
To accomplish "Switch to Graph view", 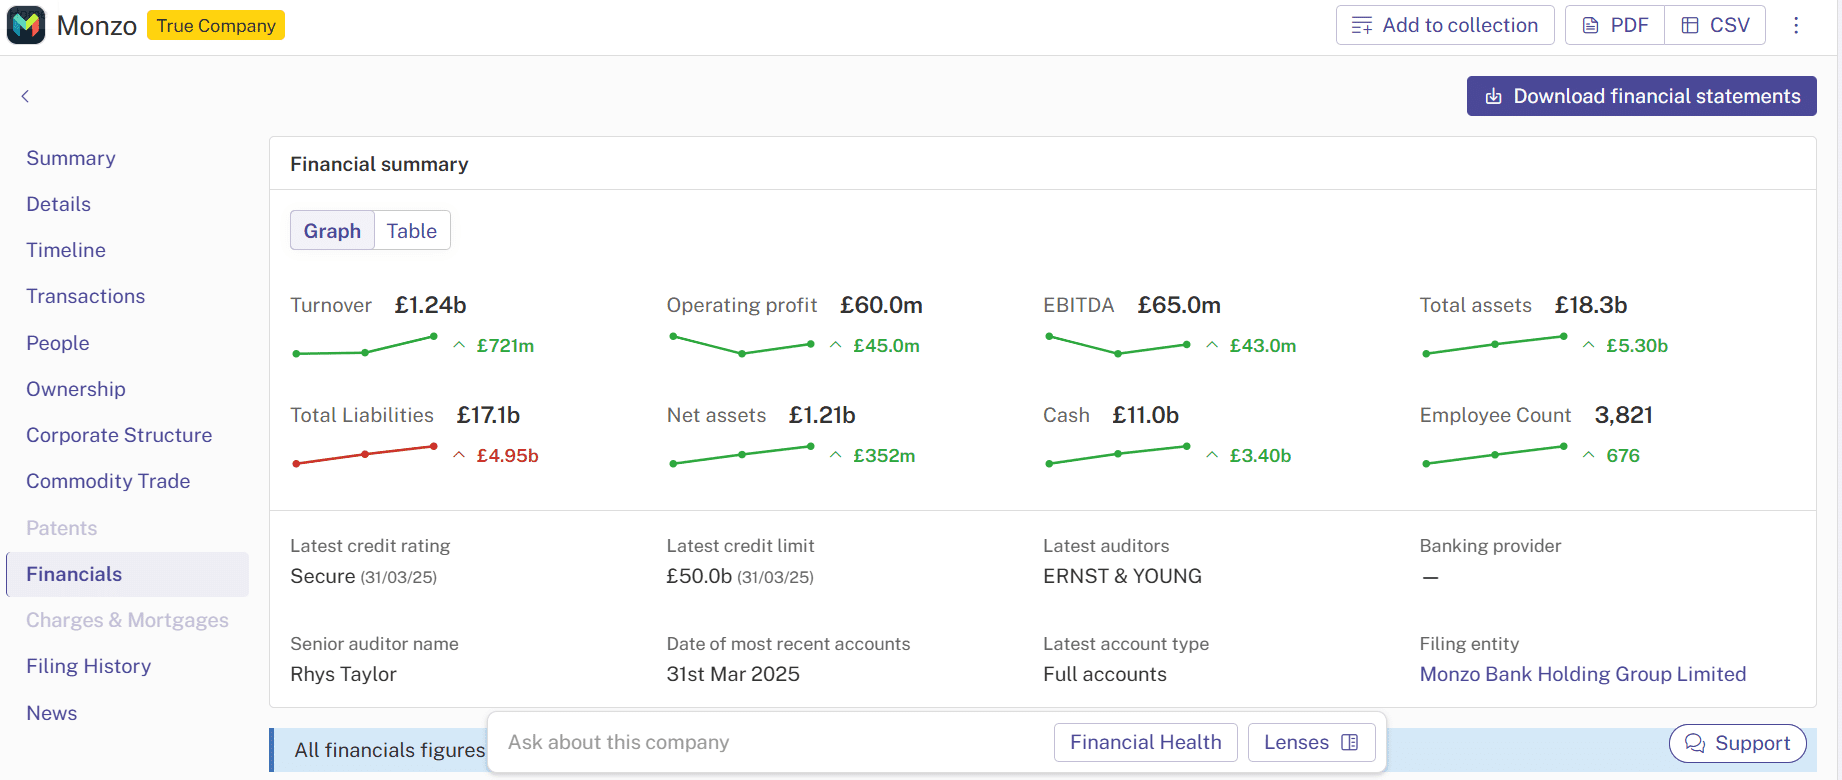I will 332,230.
